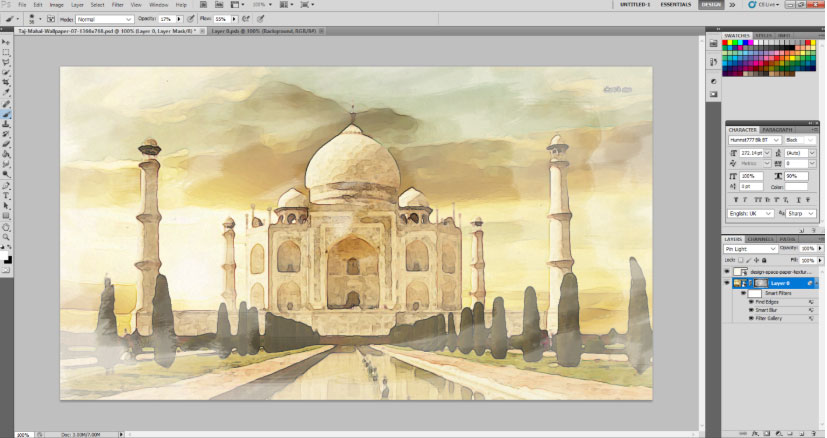This screenshot has width=827, height=438.
Task: Open the Pin Light blend mode dropdown
Action: click(x=750, y=249)
